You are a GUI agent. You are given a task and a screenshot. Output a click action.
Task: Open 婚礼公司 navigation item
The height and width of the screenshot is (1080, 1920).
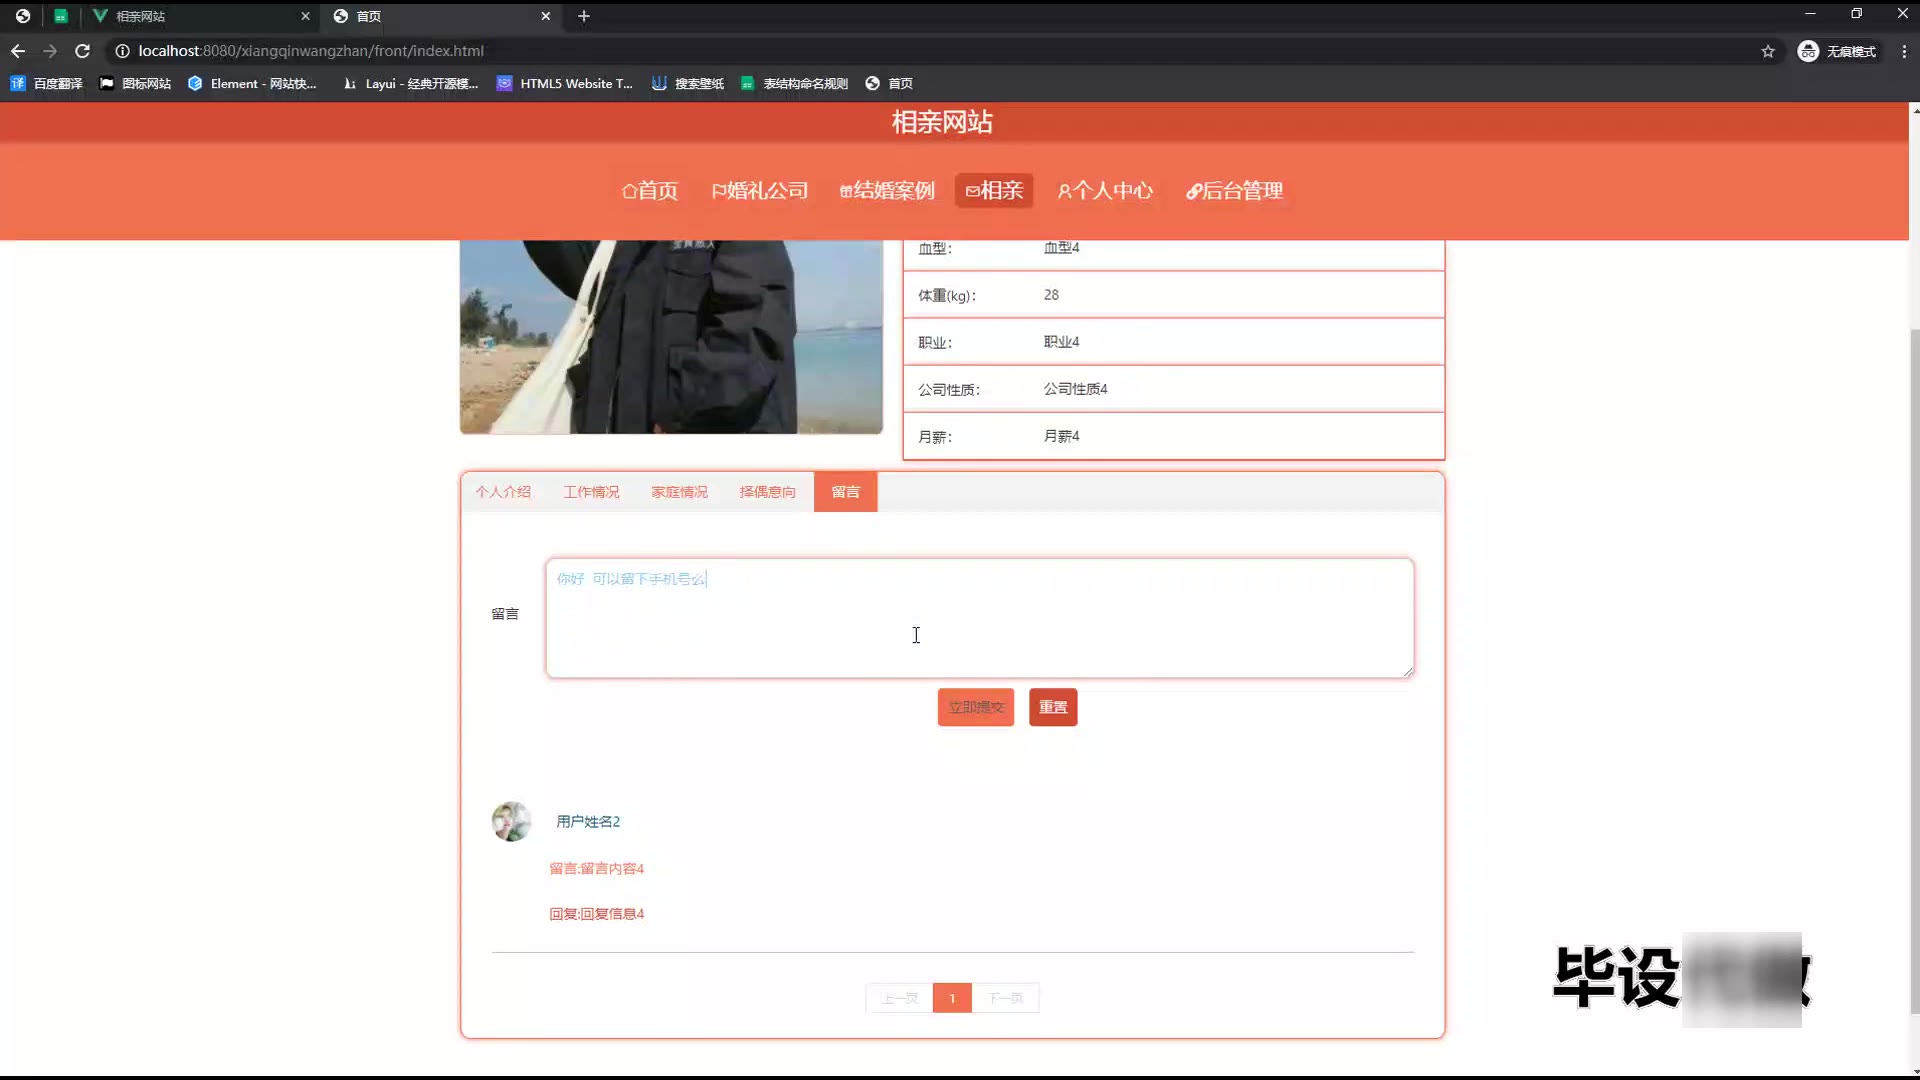click(760, 191)
